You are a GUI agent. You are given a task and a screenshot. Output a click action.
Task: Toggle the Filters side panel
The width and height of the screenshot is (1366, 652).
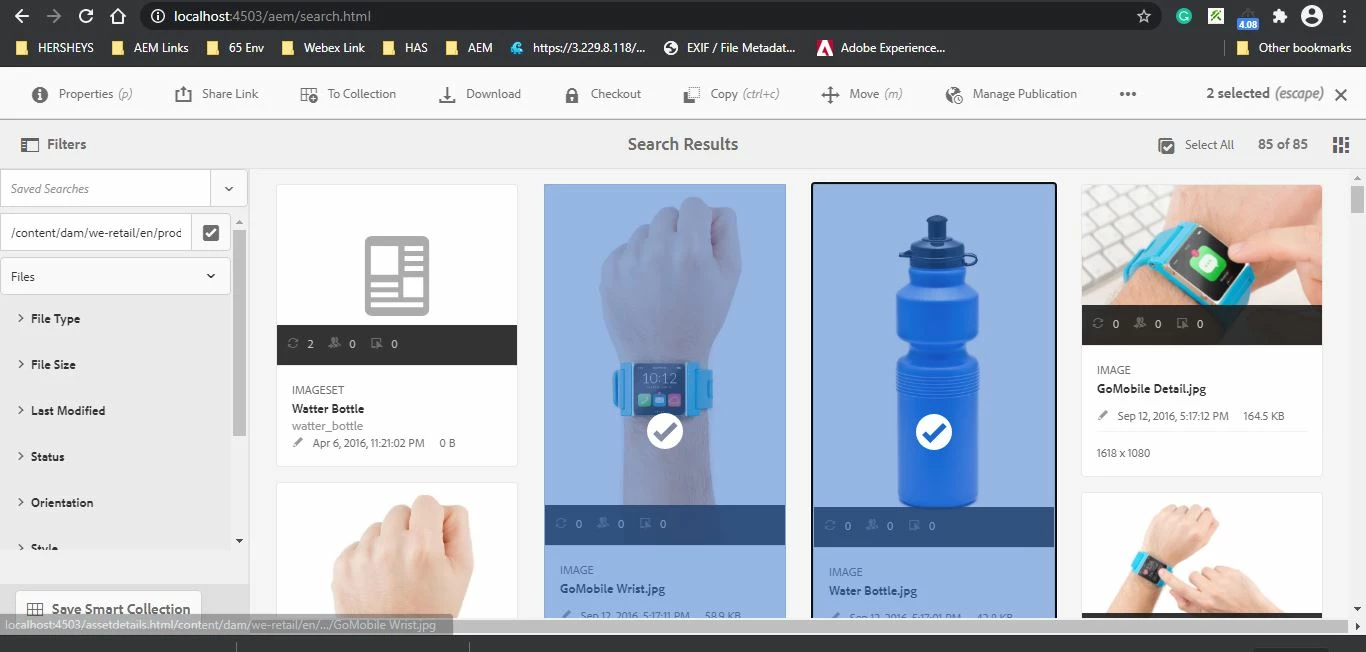pyautogui.click(x=54, y=144)
